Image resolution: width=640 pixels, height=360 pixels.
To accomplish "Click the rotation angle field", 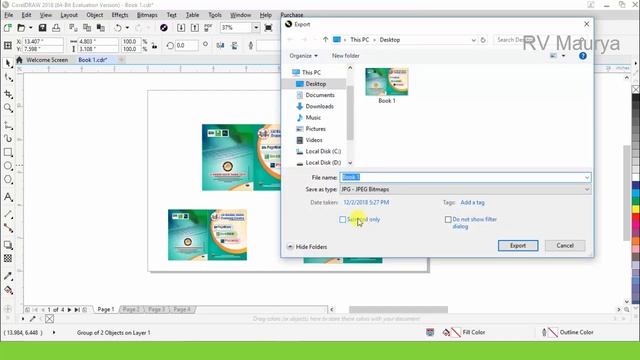I will (187, 45).
